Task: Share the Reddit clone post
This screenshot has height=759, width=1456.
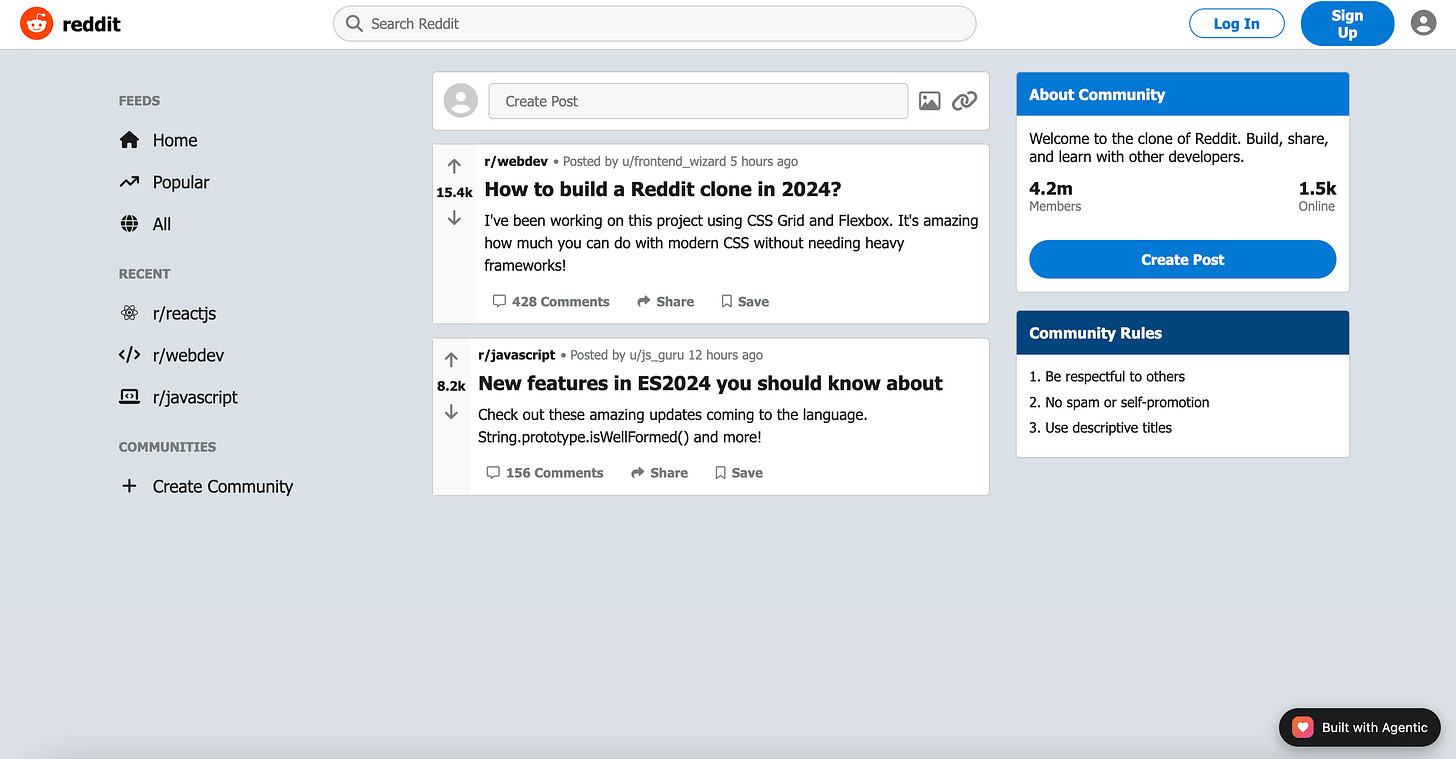Action: click(665, 301)
